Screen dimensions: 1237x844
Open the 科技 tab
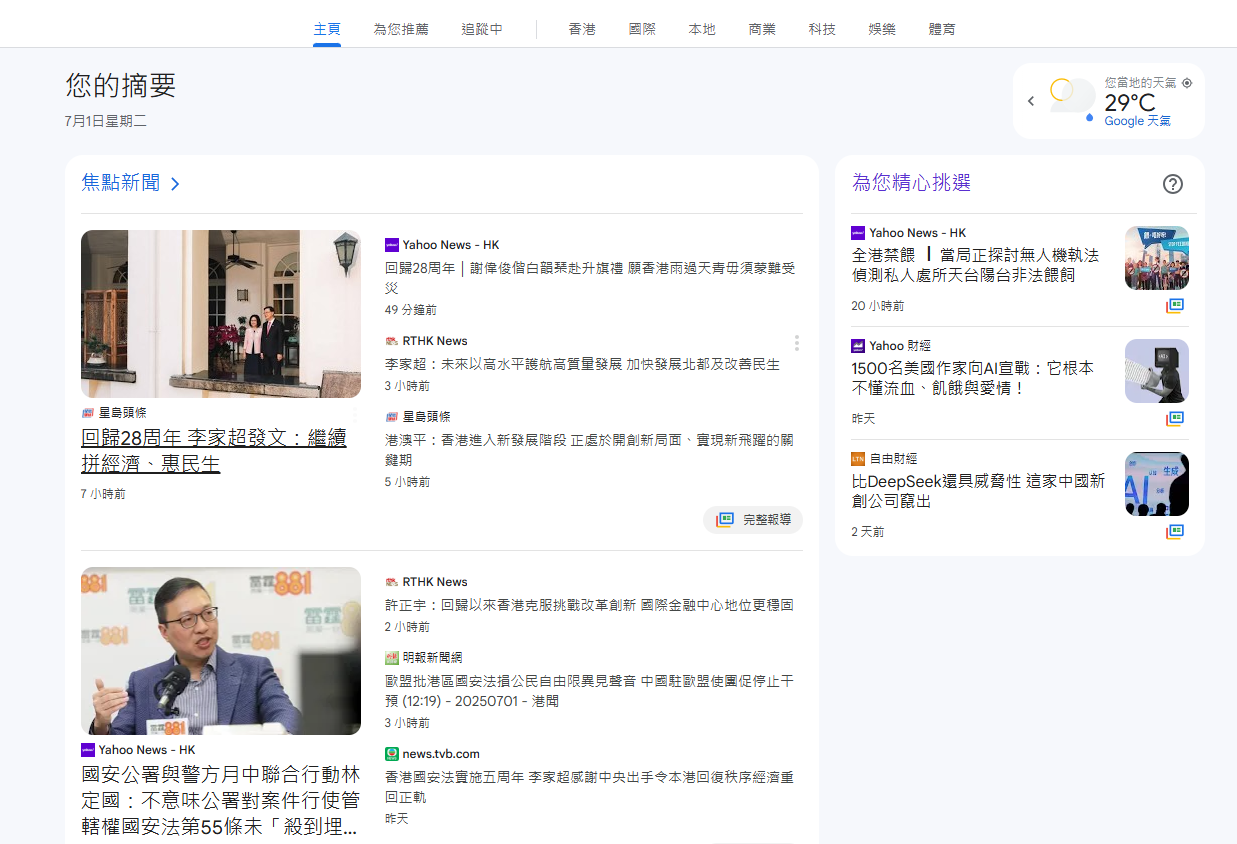[x=822, y=29]
